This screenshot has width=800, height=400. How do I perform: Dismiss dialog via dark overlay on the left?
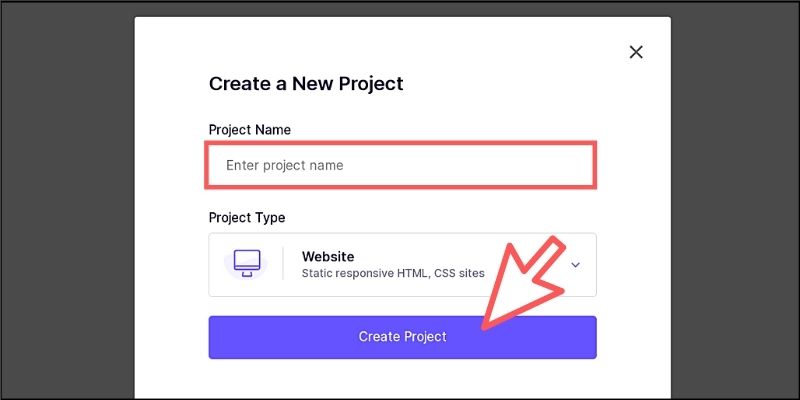click(67, 204)
